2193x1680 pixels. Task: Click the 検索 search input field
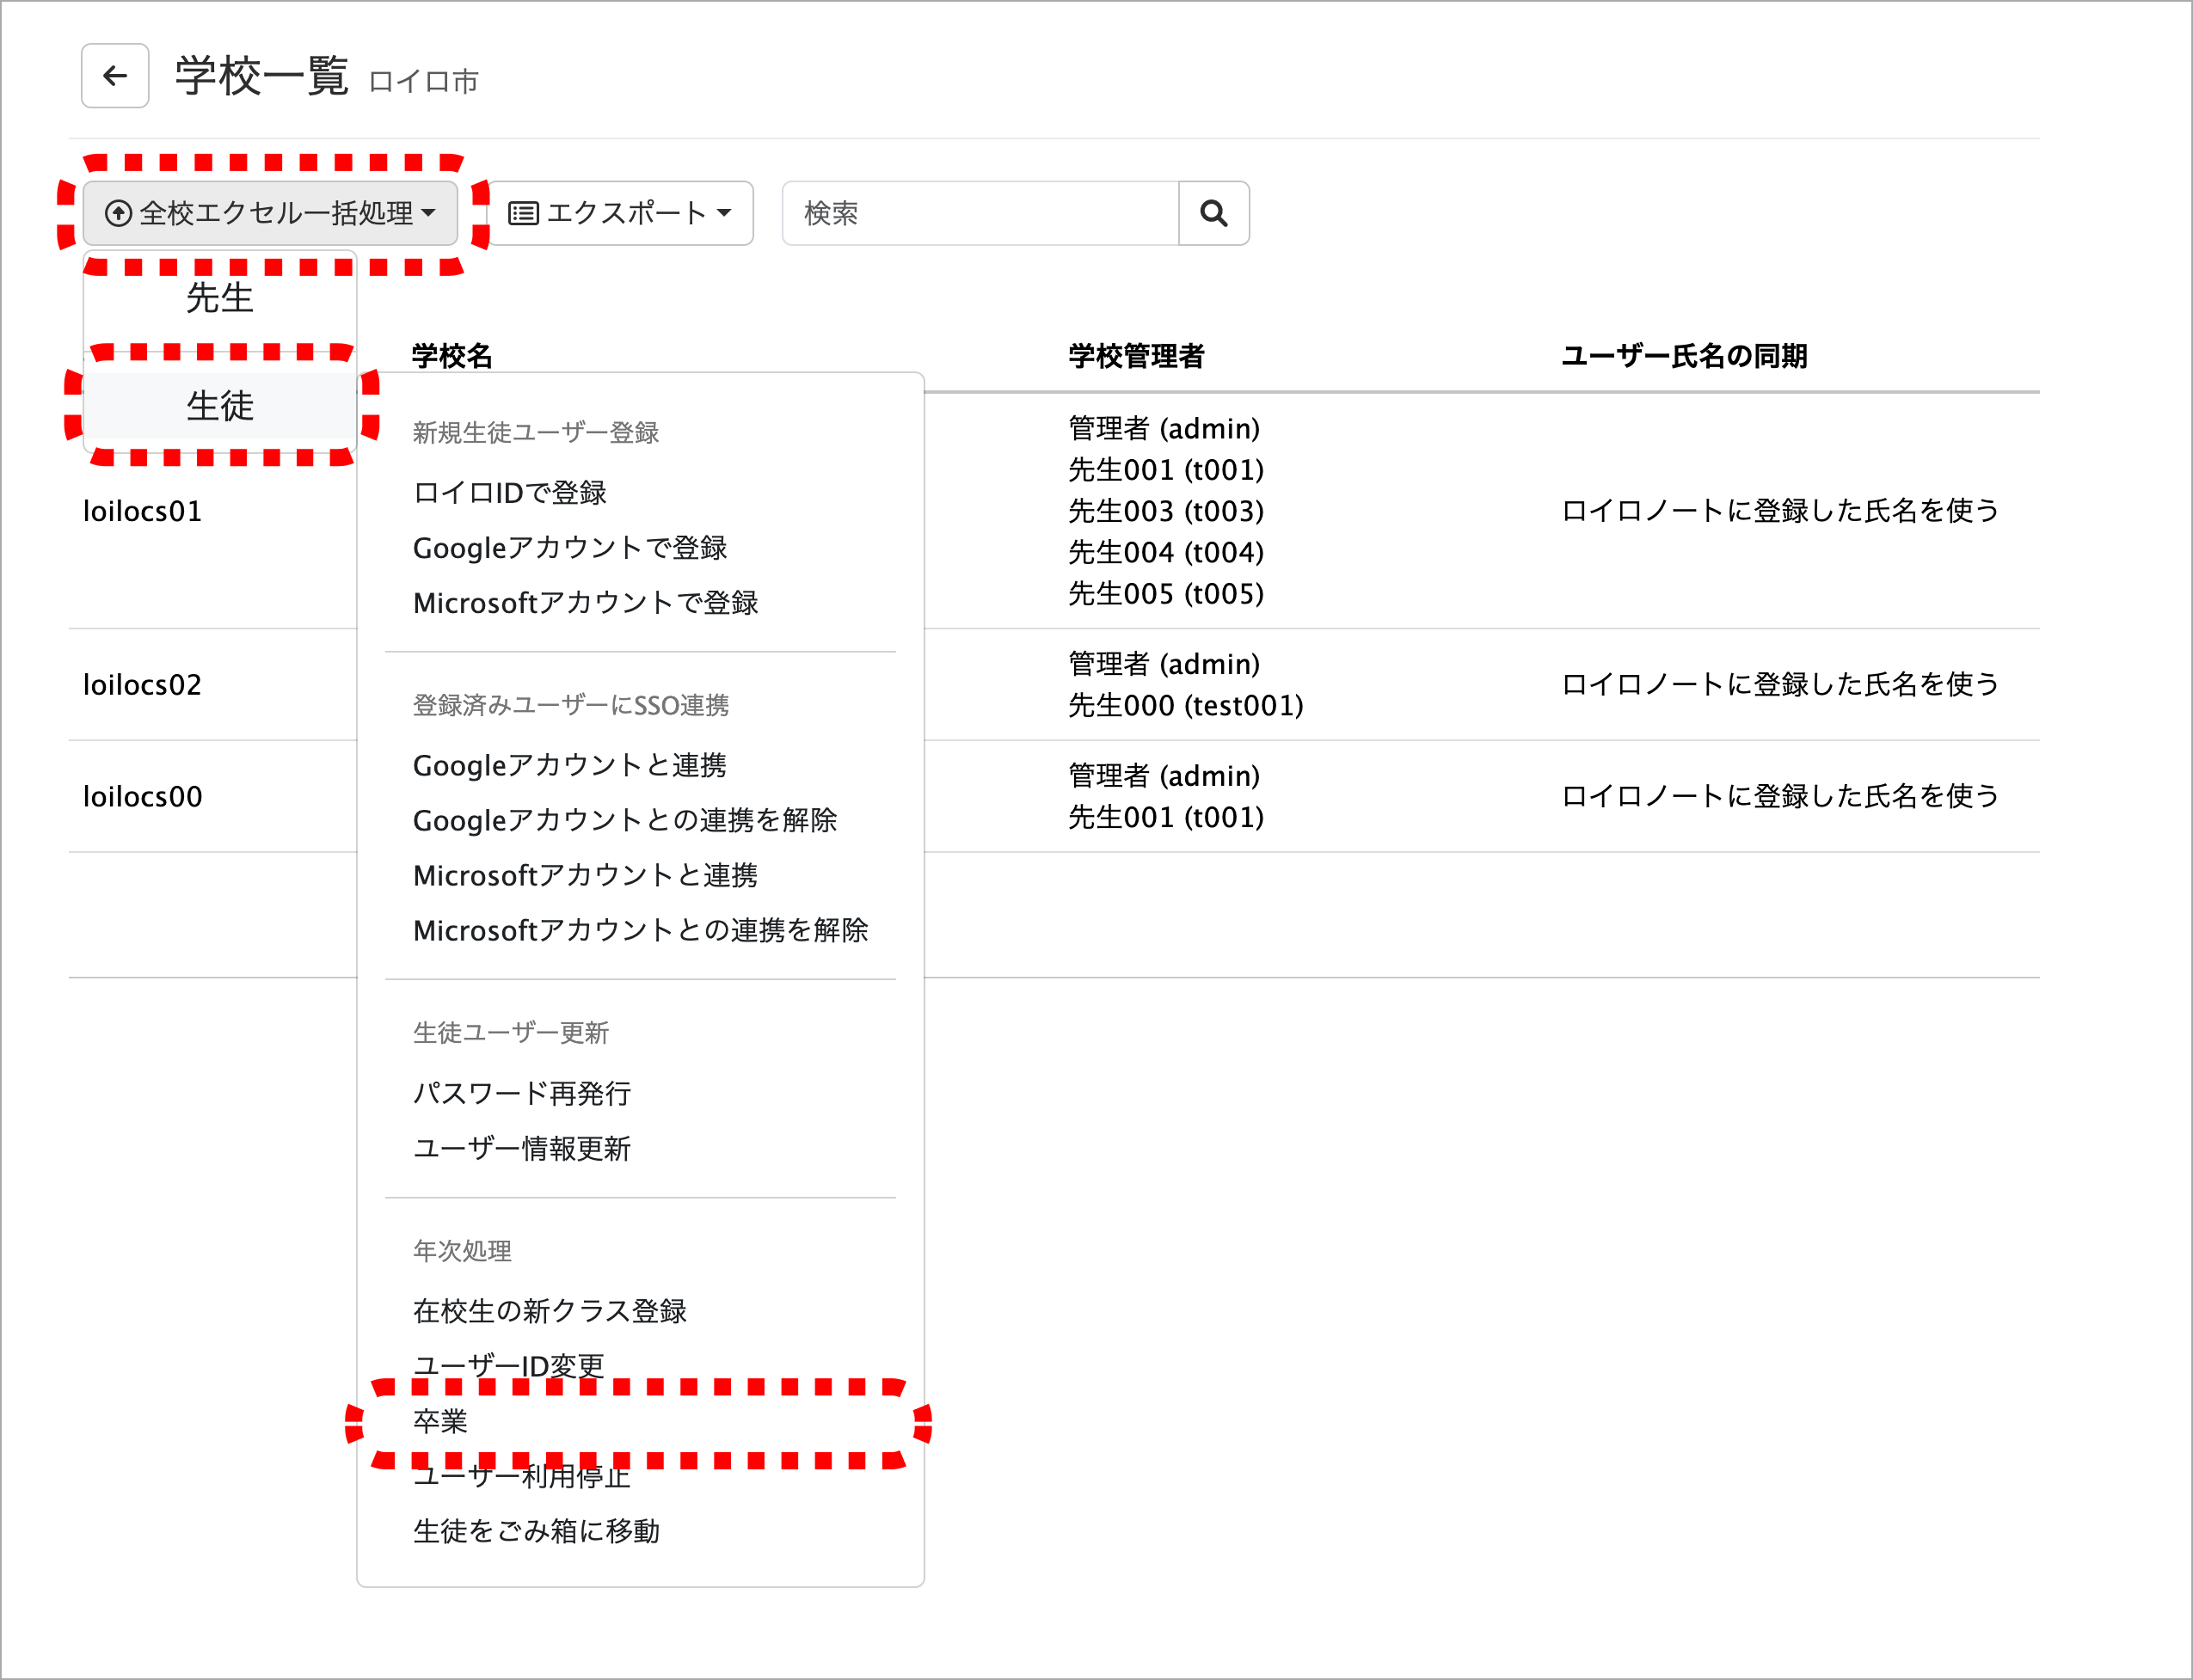(980, 213)
